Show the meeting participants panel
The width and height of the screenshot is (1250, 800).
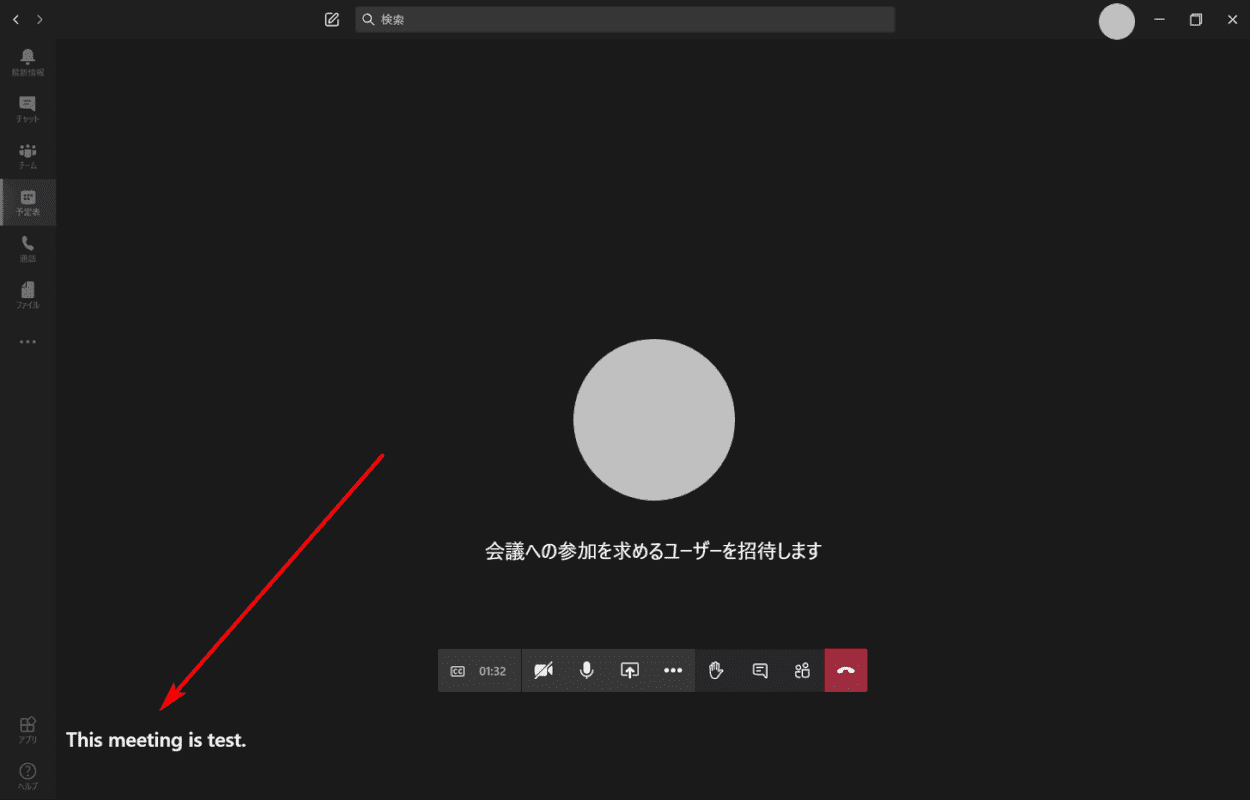point(802,670)
